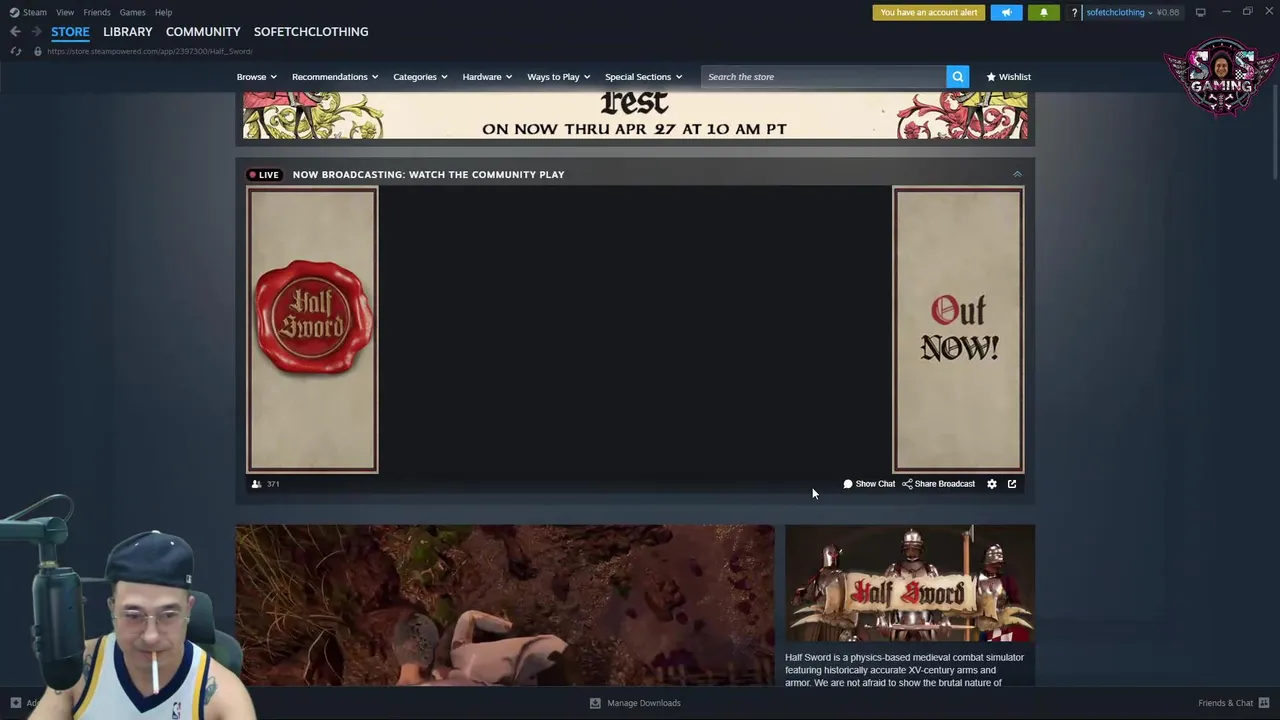Click the account alert banner
1280x720 pixels.
pos(929,12)
